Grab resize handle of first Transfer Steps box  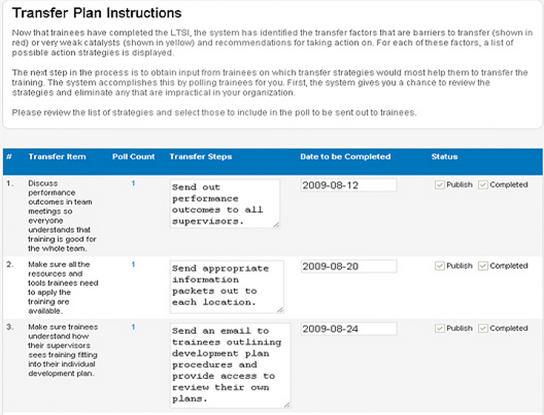point(276,225)
